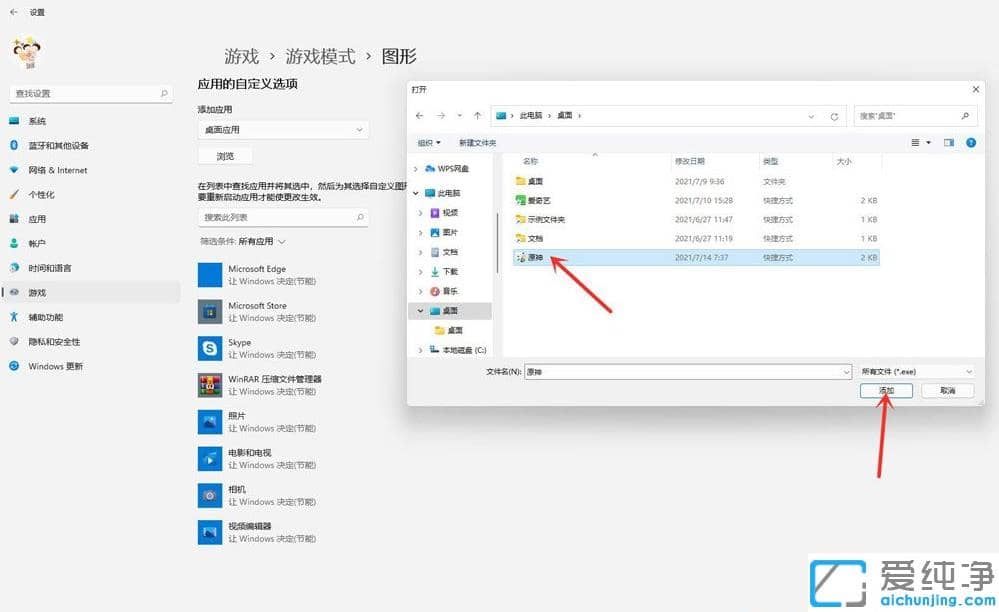The width and height of the screenshot is (999, 612).
Task: Click the WinRAR 压缩文件管理器 app icon
Action: click(210, 385)
